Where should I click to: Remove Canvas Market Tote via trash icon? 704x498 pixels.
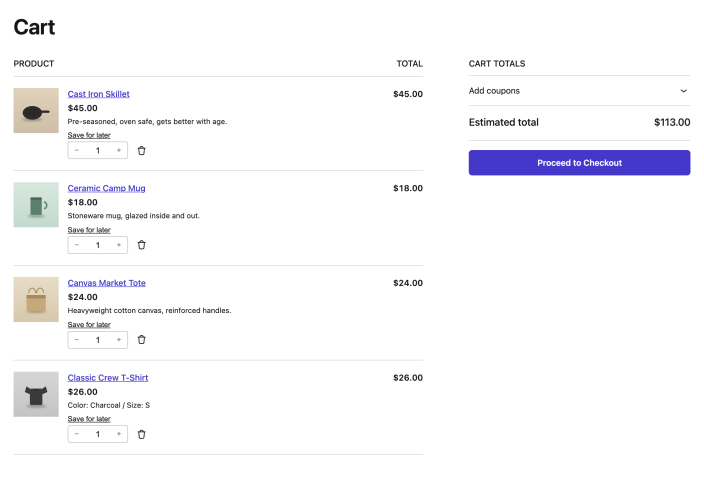[141, 339]
